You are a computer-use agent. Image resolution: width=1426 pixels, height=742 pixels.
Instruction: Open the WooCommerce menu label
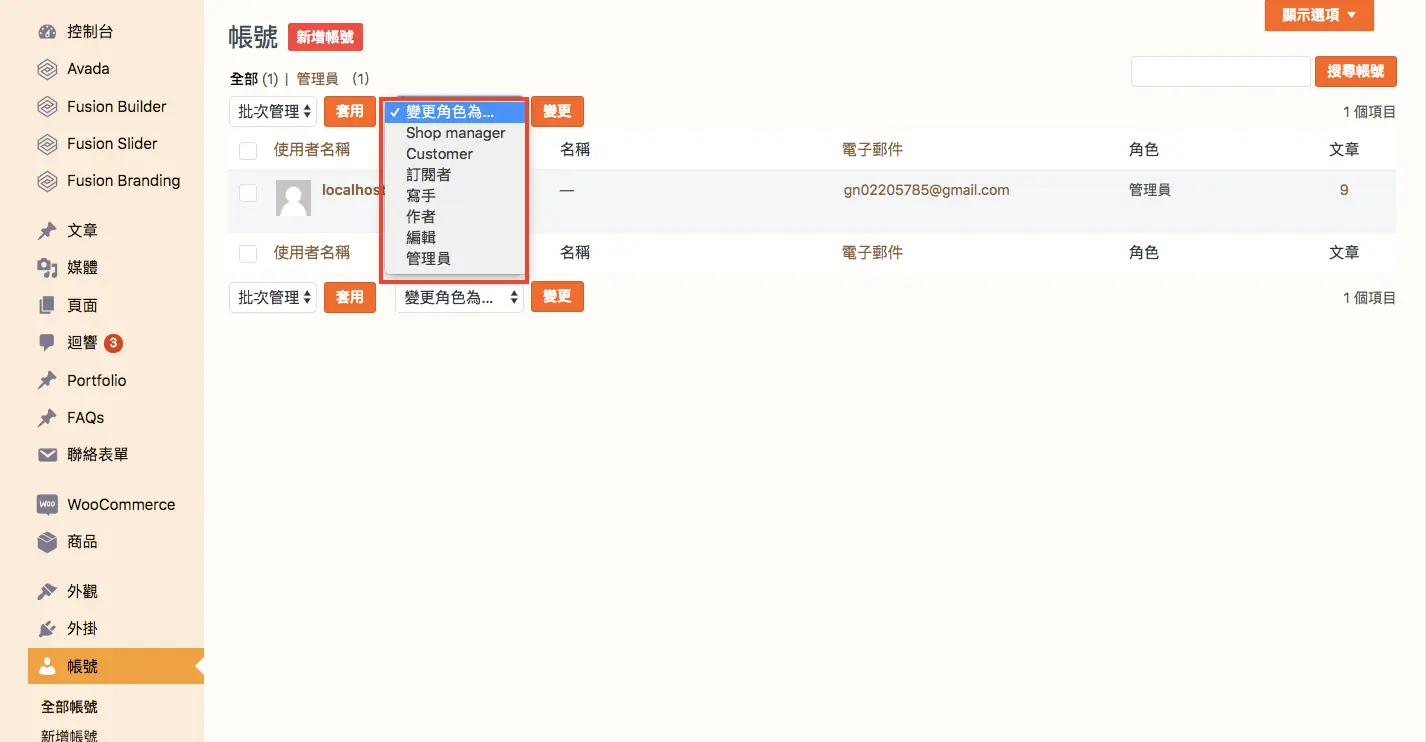coord(121,505)
